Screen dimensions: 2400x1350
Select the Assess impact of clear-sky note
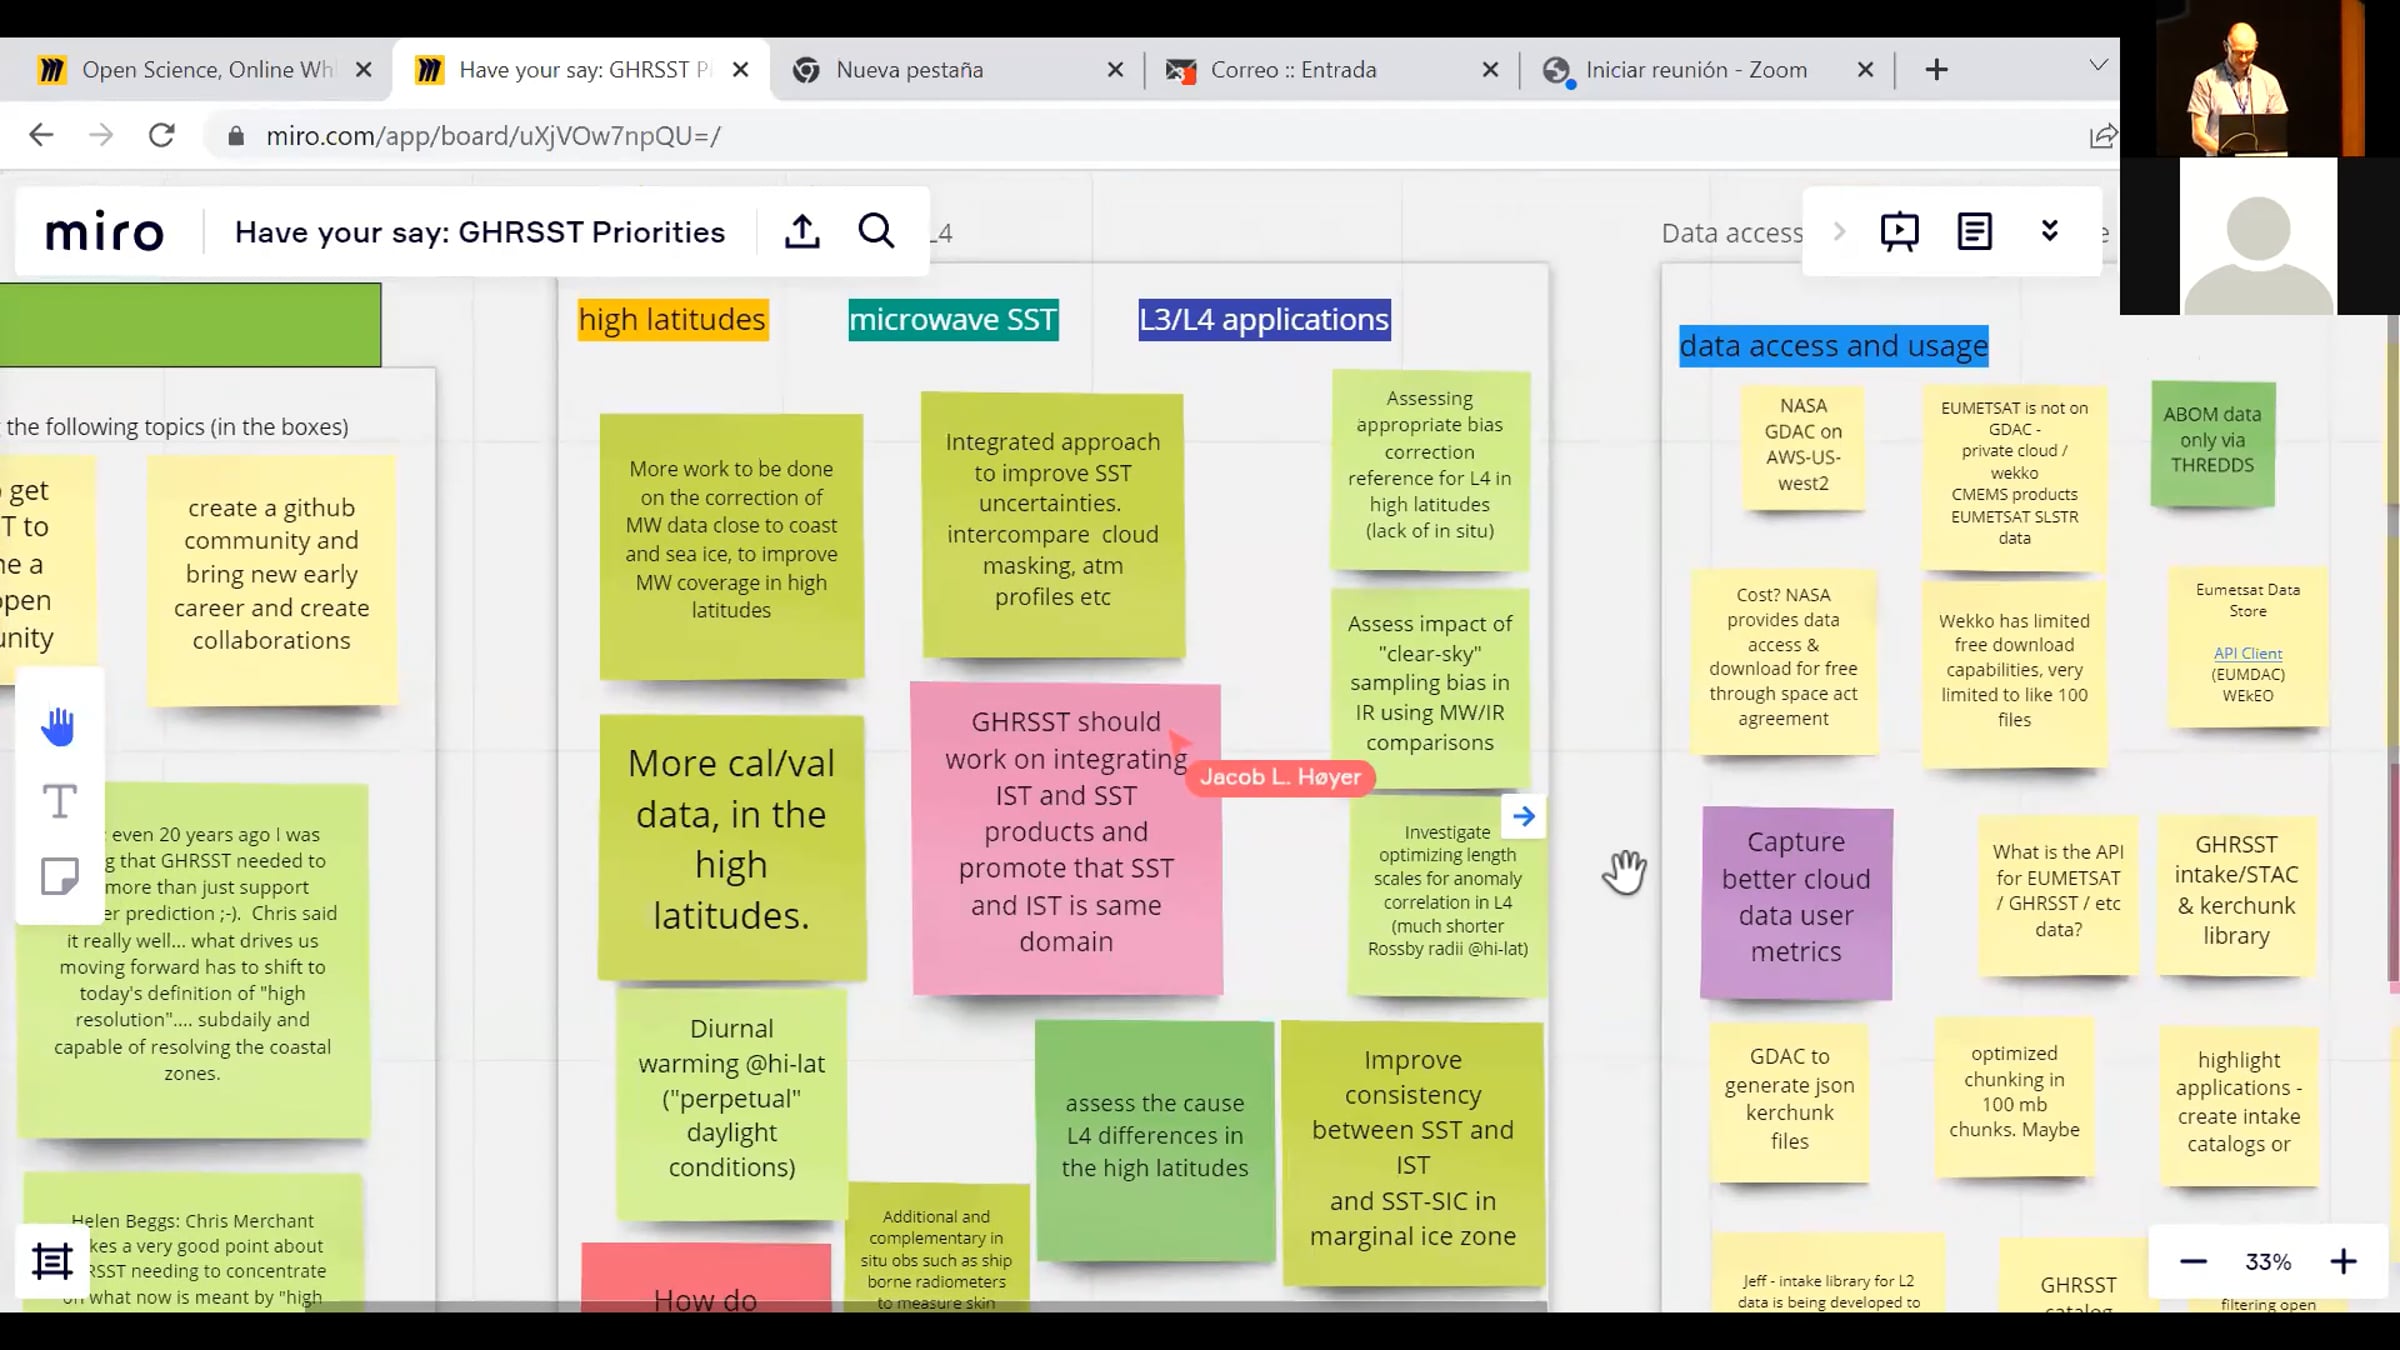coord(1429,687)
